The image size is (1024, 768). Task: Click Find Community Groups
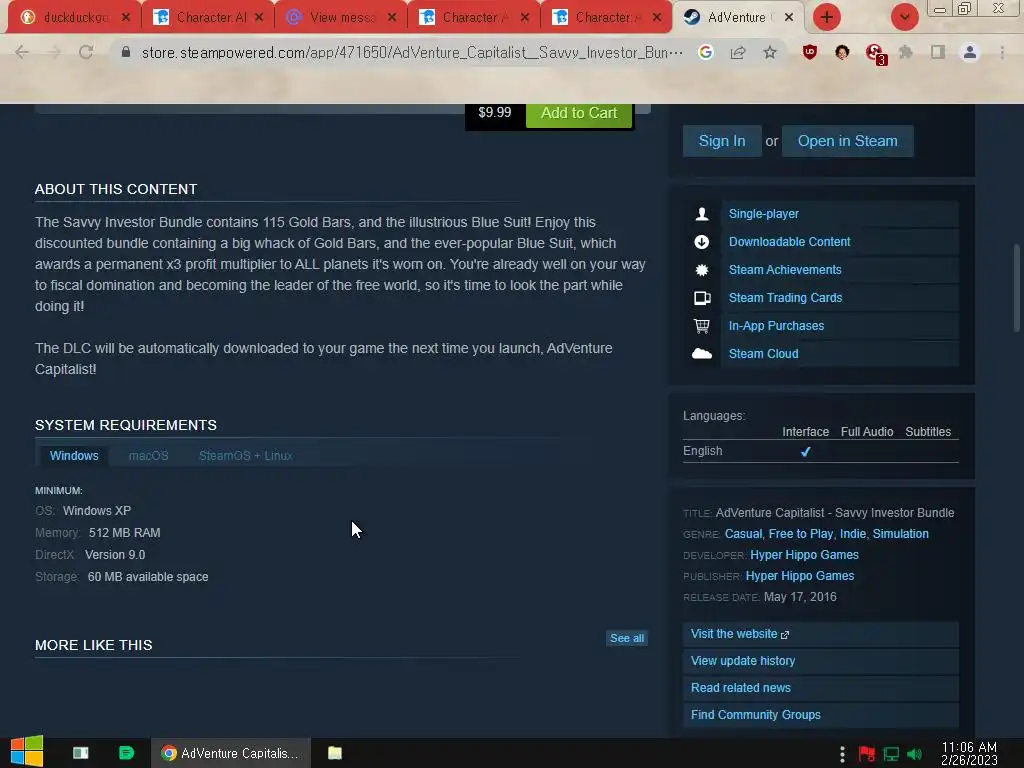820,714
